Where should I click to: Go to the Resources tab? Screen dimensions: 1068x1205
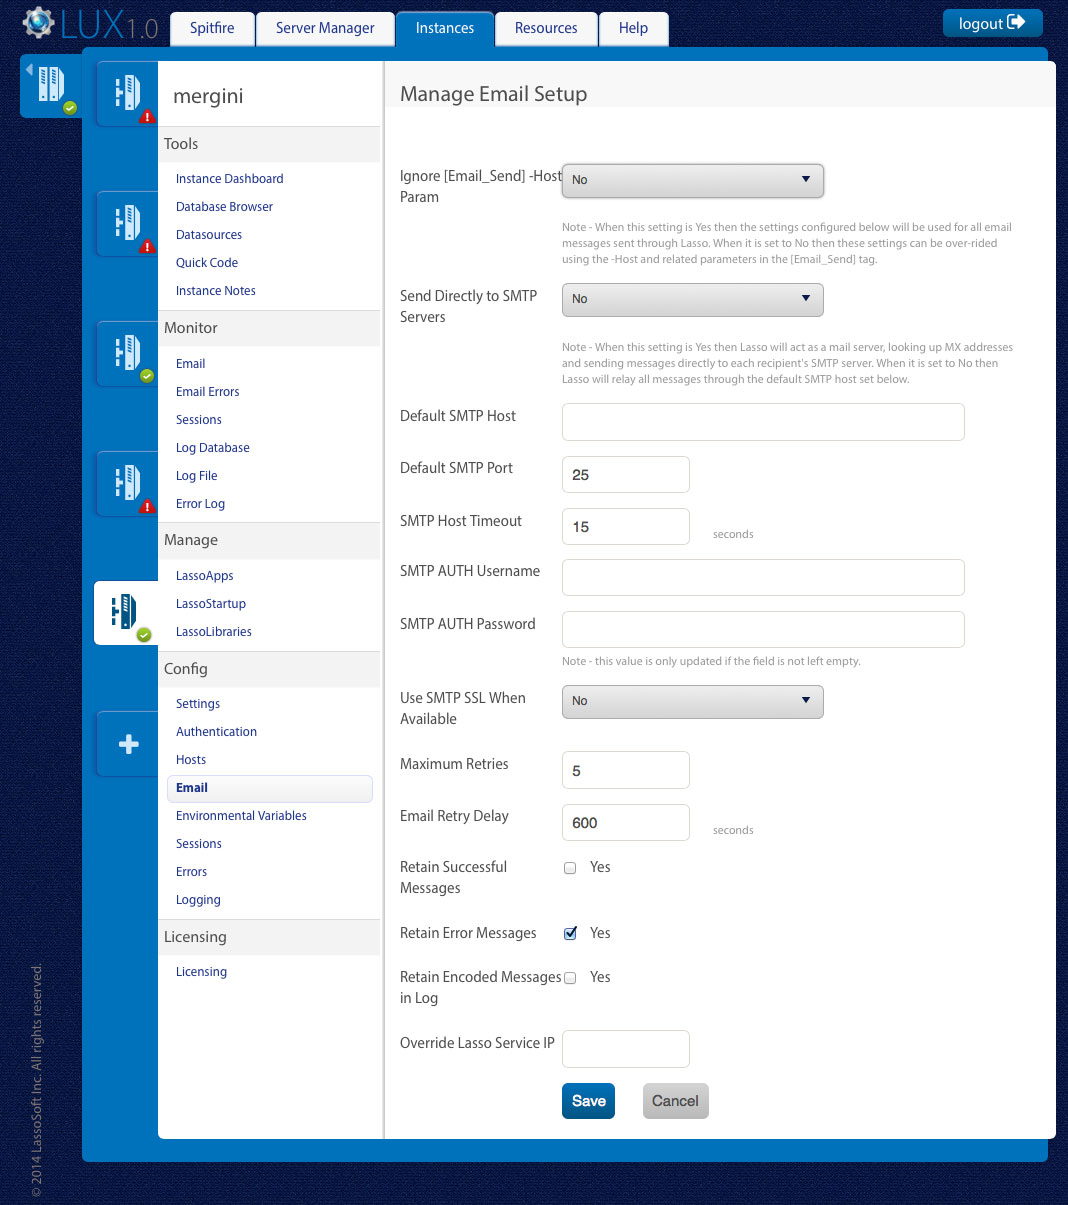[x=546, y=28]
